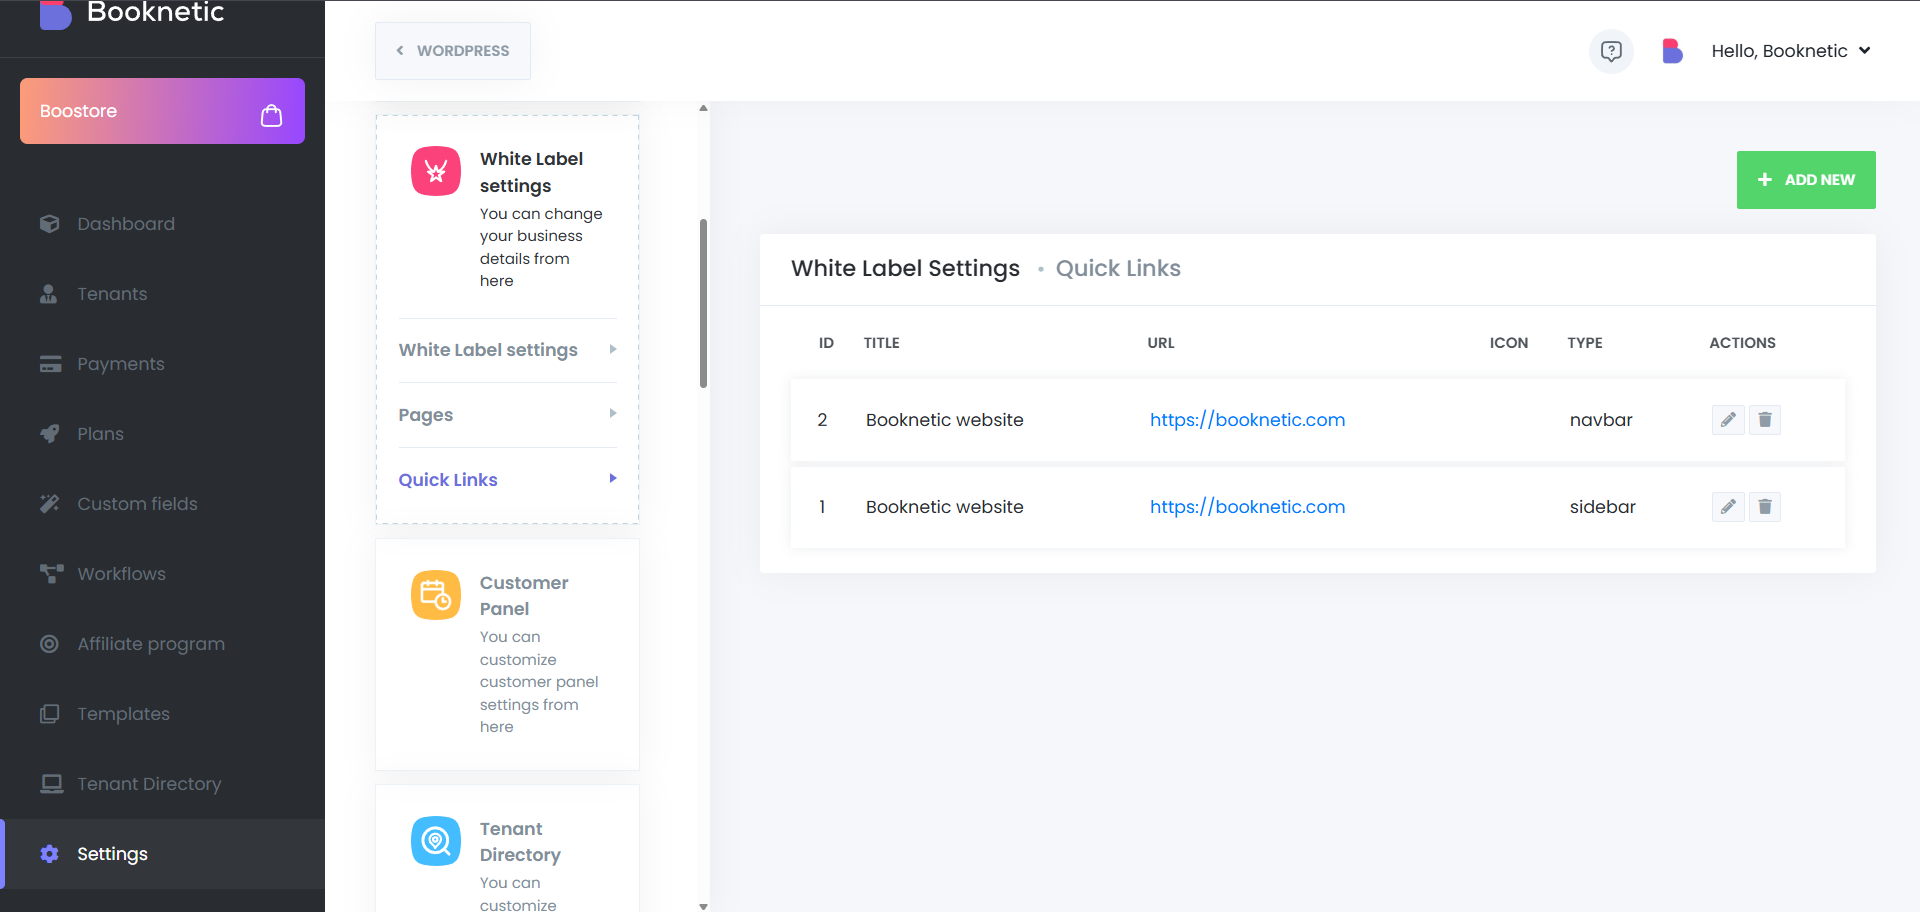Select the Pages settings entry
The image size is (1920, 912).
pos(507,415)
